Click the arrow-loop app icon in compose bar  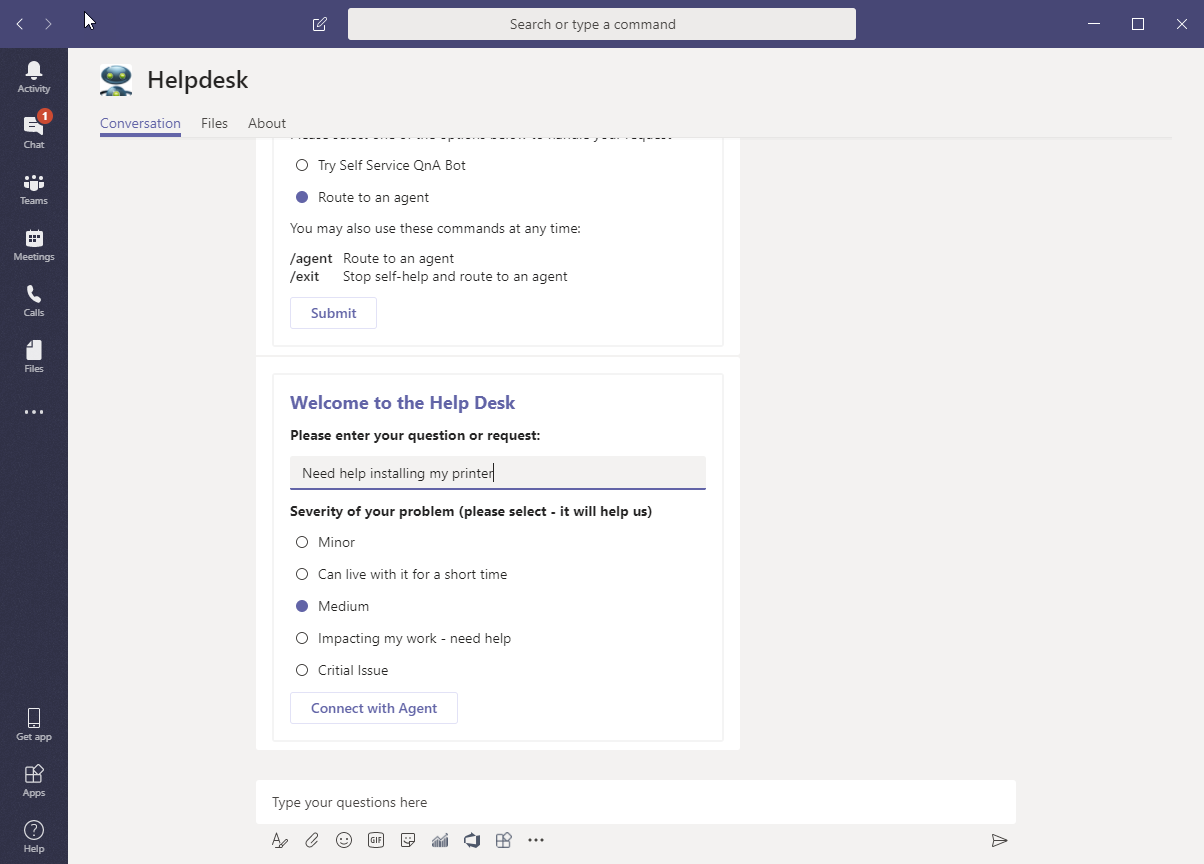[x=472, y=840]
